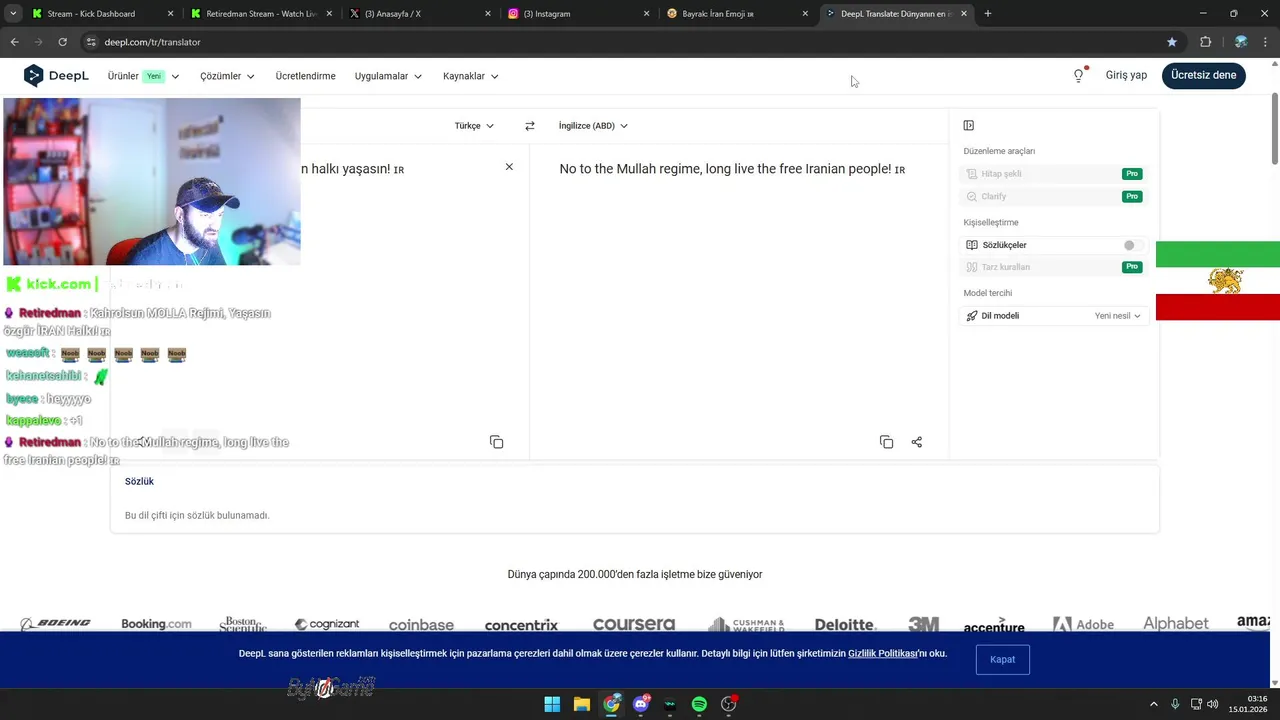The image size is (1280, 720).
Task: Click the address bar URL field
Action: pyautogui.click(x=620, y=42)
